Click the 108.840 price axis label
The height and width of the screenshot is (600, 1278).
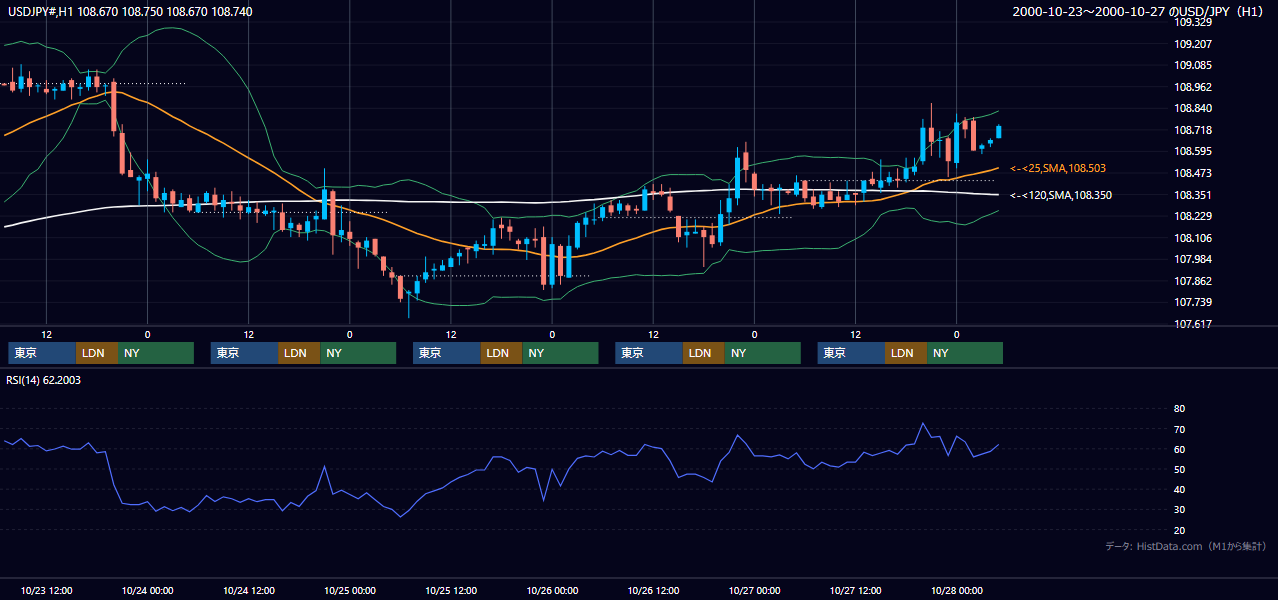1193,109
